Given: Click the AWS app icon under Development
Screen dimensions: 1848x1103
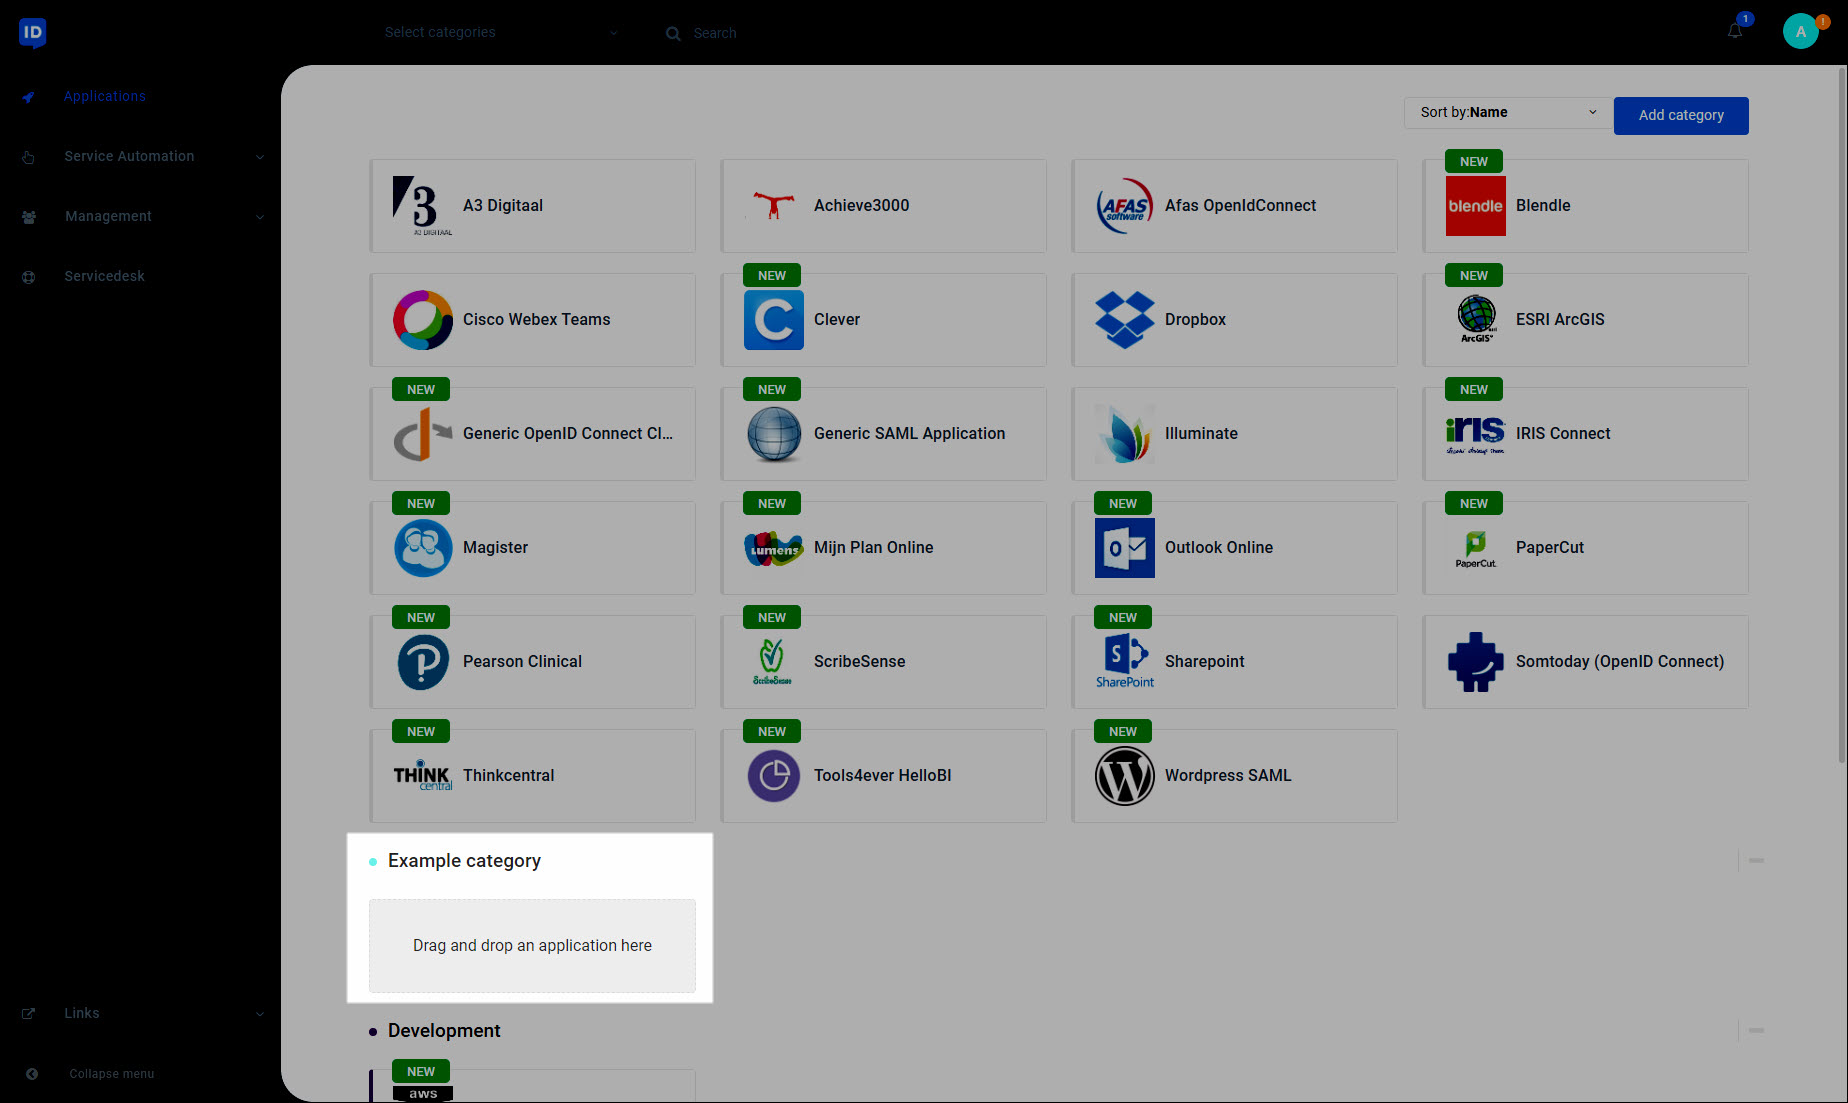Looking at the screenshot, I should click(x=423, y=1093).
